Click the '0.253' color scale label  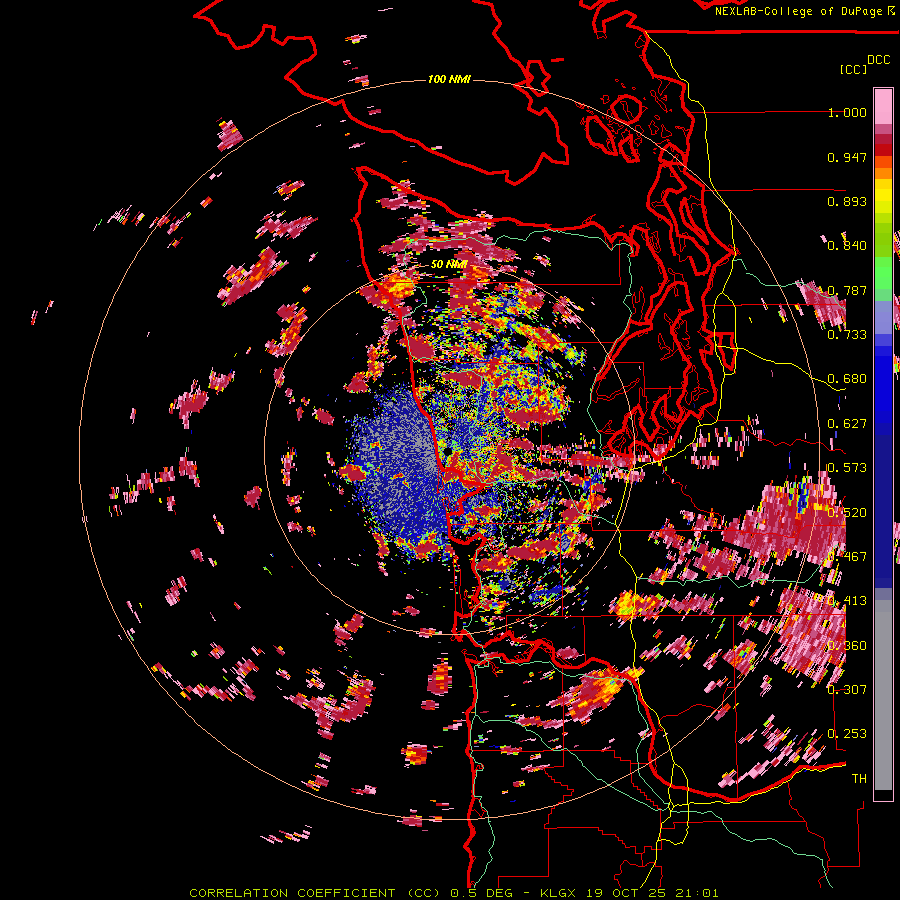(x=847, y=734)
